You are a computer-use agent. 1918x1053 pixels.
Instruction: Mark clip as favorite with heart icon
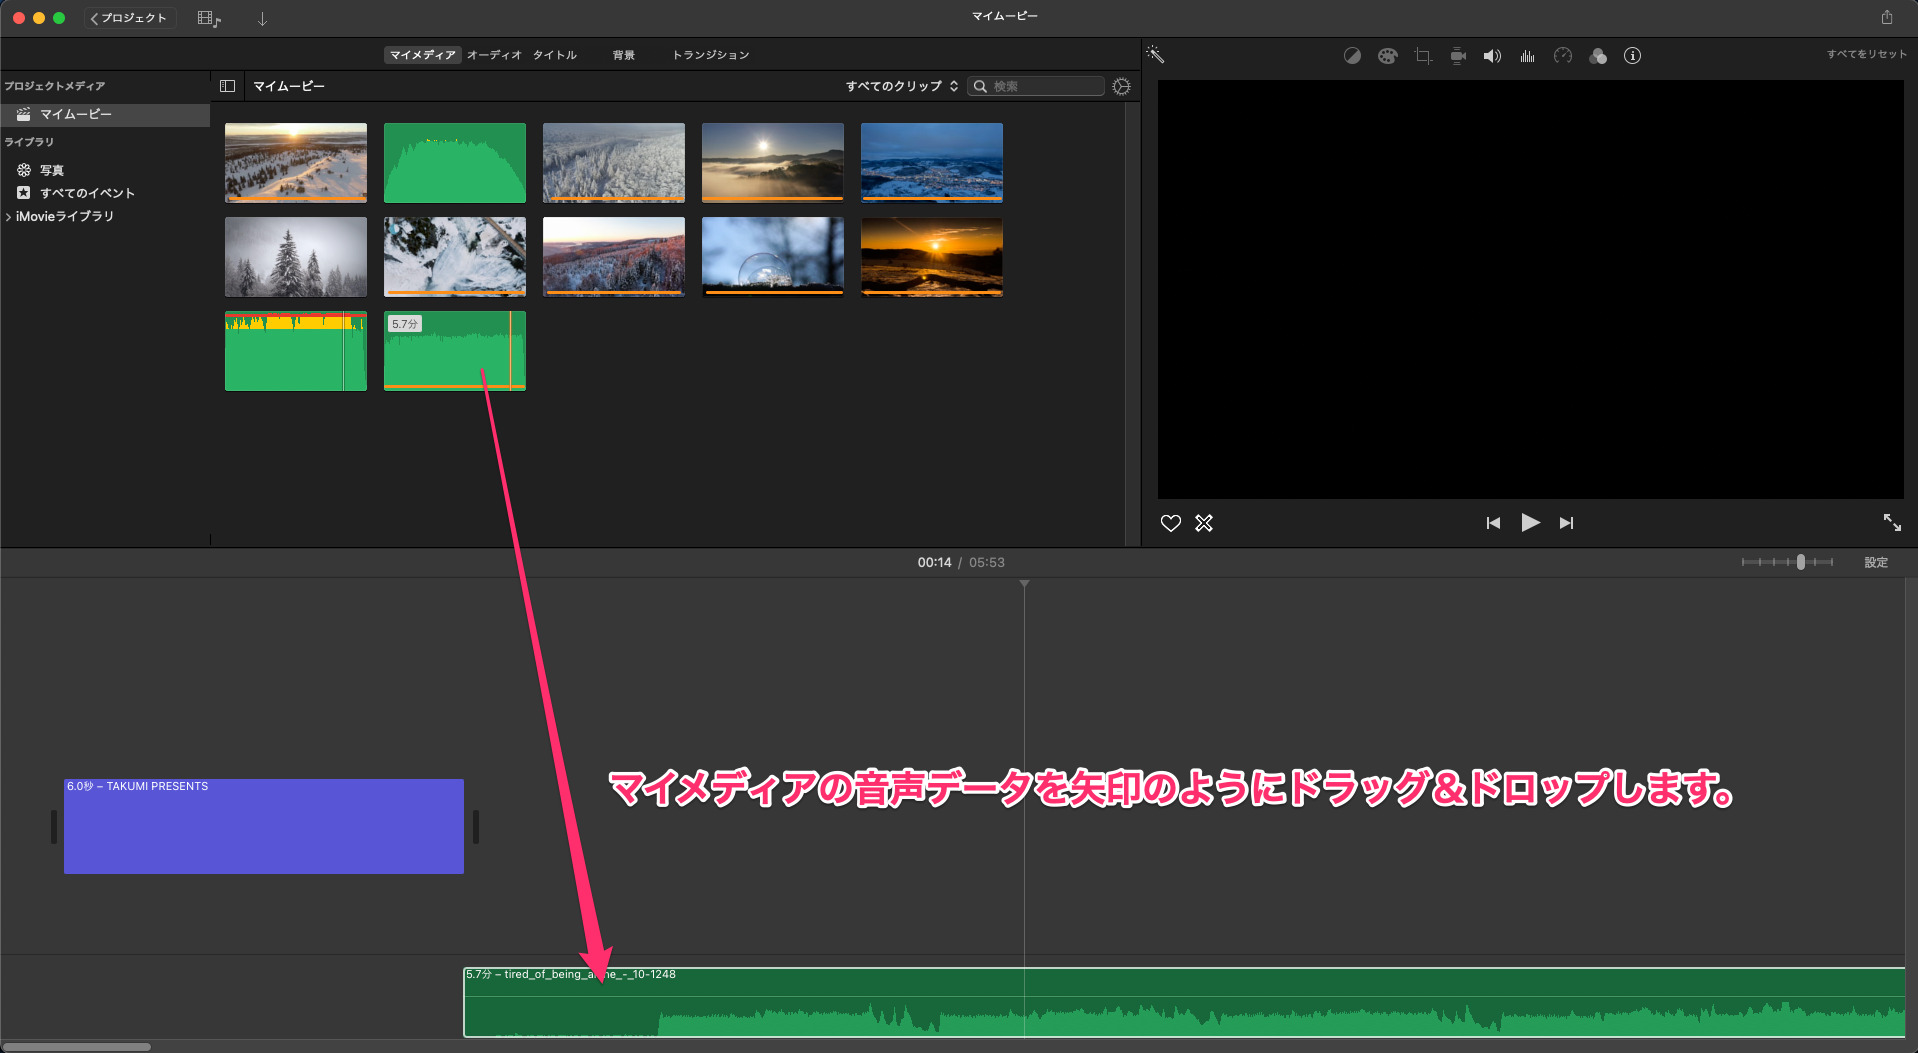[x=1170, y=523]
